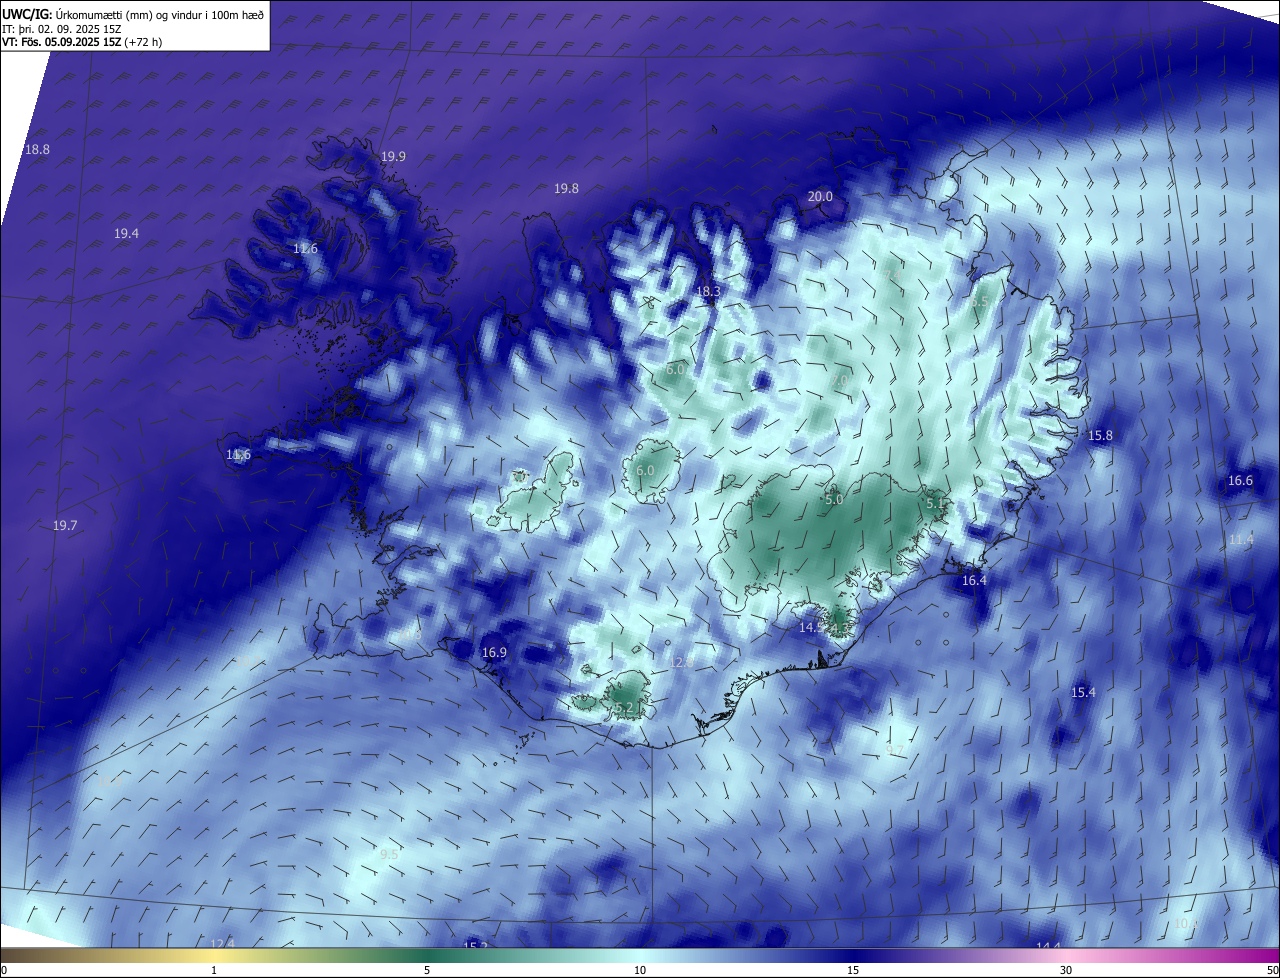This screenshot has width=1280, height=978.
Task: Click the "9.5" value label
Action: (389, 854)
